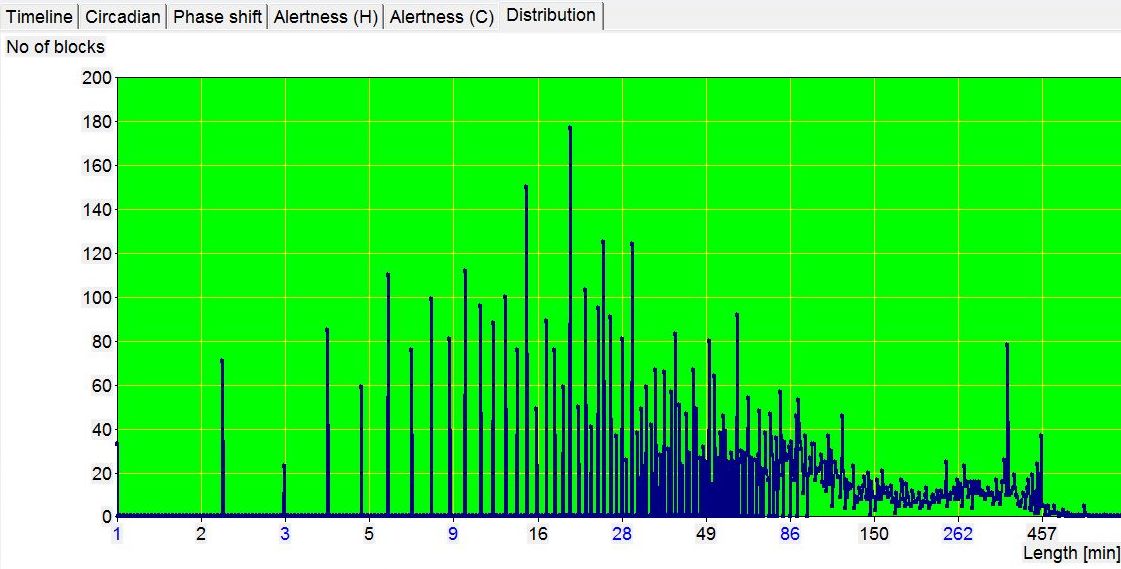Click the isolated tall spike left of 457
The height and width of the screenshot is (569, 1121).
(x=1007, y=345)
